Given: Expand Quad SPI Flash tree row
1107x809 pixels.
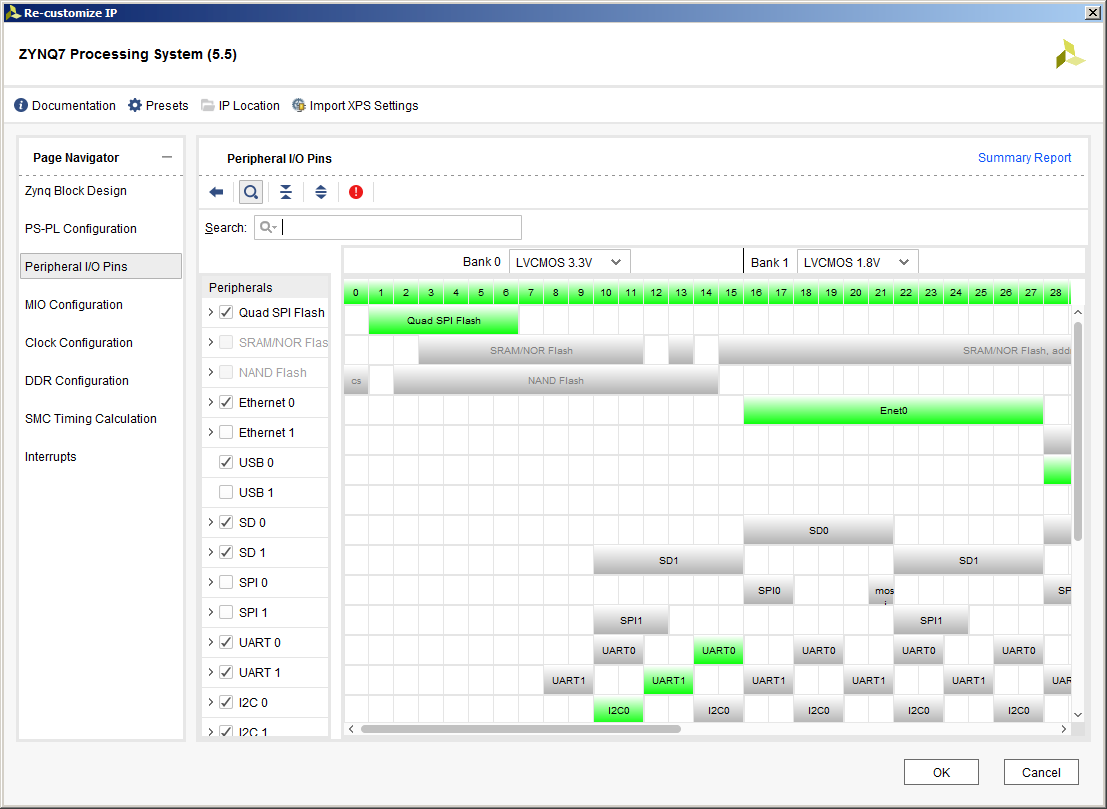Looking at the screenshot, I should 210,312.
